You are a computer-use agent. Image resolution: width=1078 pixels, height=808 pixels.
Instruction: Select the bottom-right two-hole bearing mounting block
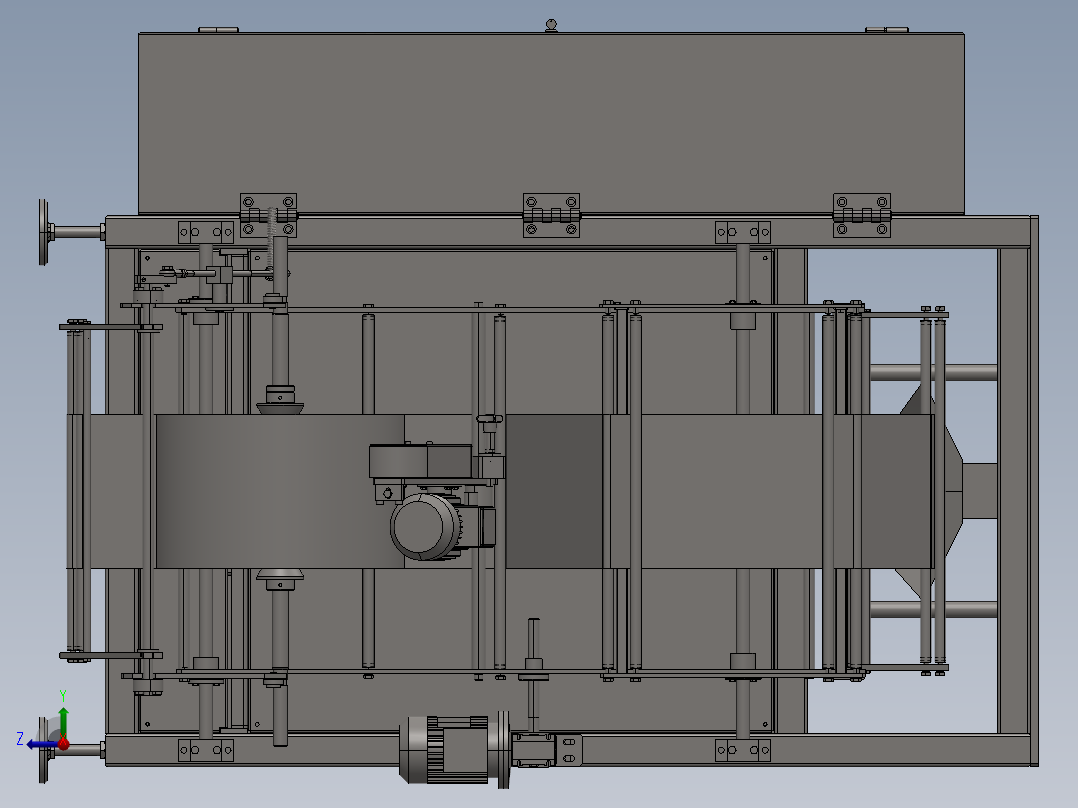point(742,750)
